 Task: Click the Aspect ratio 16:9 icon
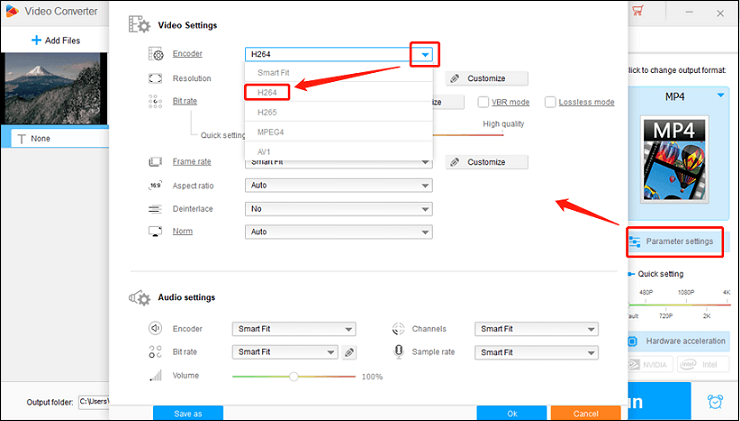155,185
